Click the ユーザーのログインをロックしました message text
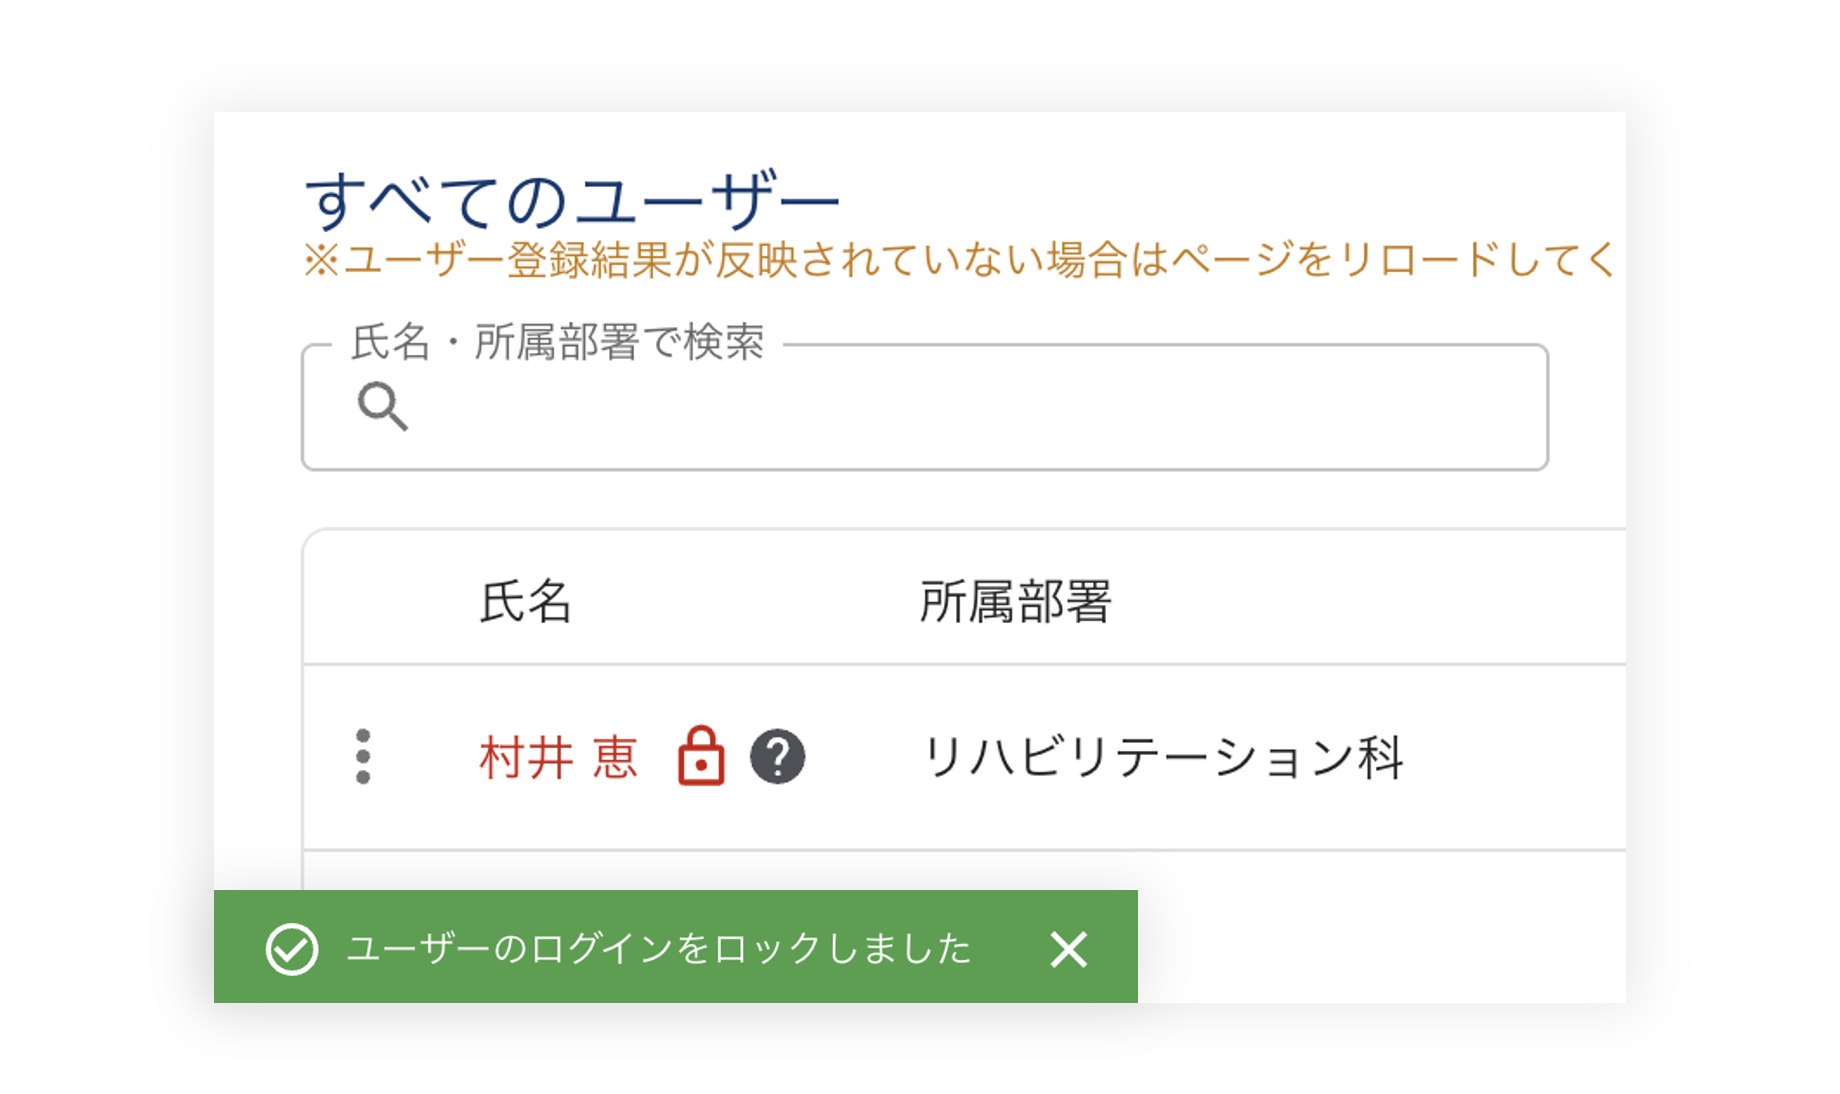Image resolution: width=1840 pixels, height=1094 pixels. (x=659, y=949)
